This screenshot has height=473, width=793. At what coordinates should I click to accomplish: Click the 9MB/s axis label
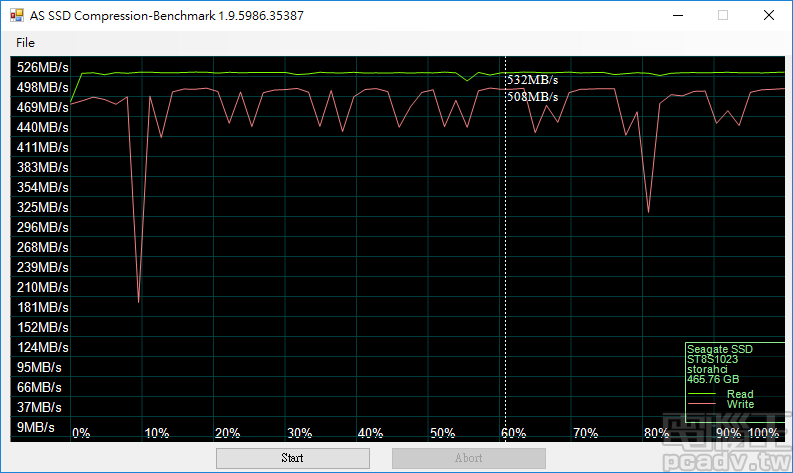[35, 427]
